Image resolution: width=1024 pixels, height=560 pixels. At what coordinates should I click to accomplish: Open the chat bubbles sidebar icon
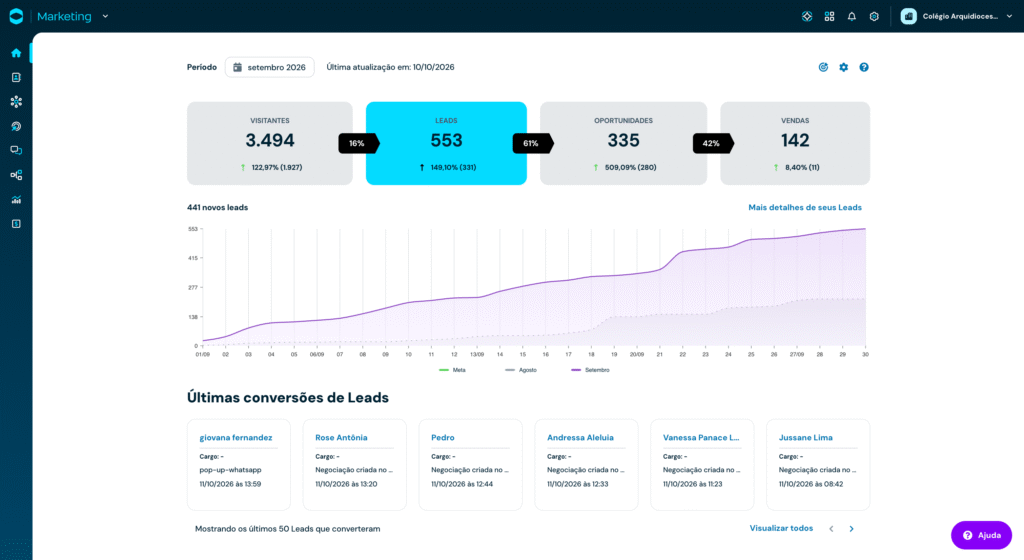pyautogui.click(x=16, y=150)
